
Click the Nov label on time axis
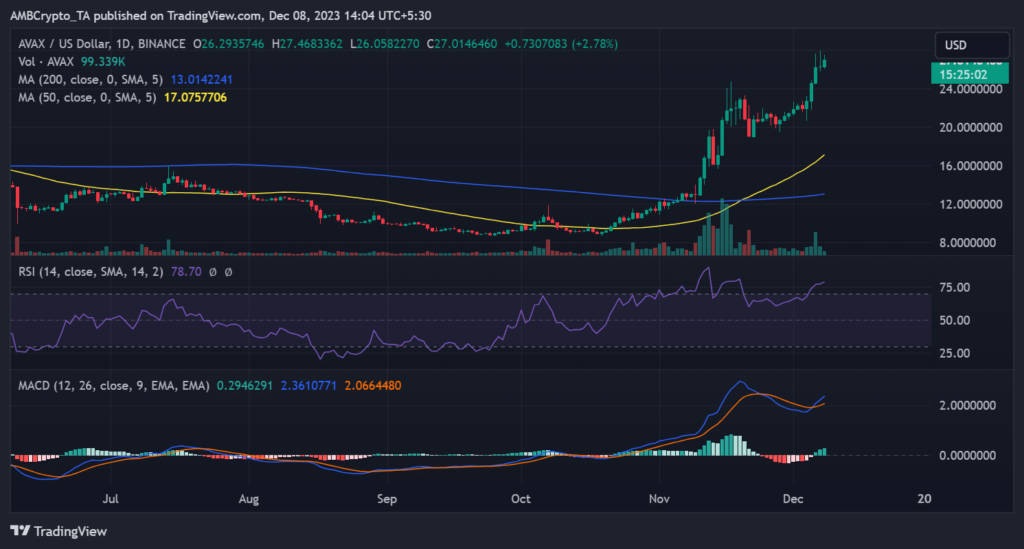click(x=659, y=498)
